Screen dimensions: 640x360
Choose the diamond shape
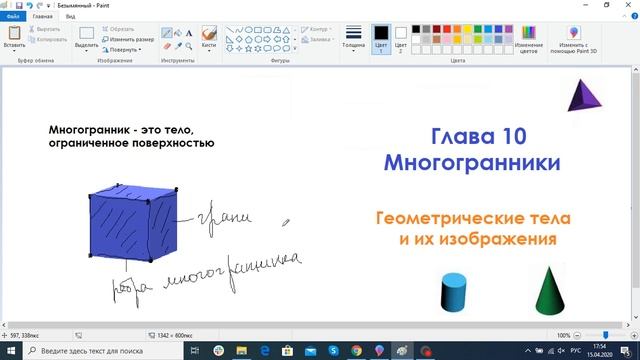pyautogui.click(x=239, y=39)
